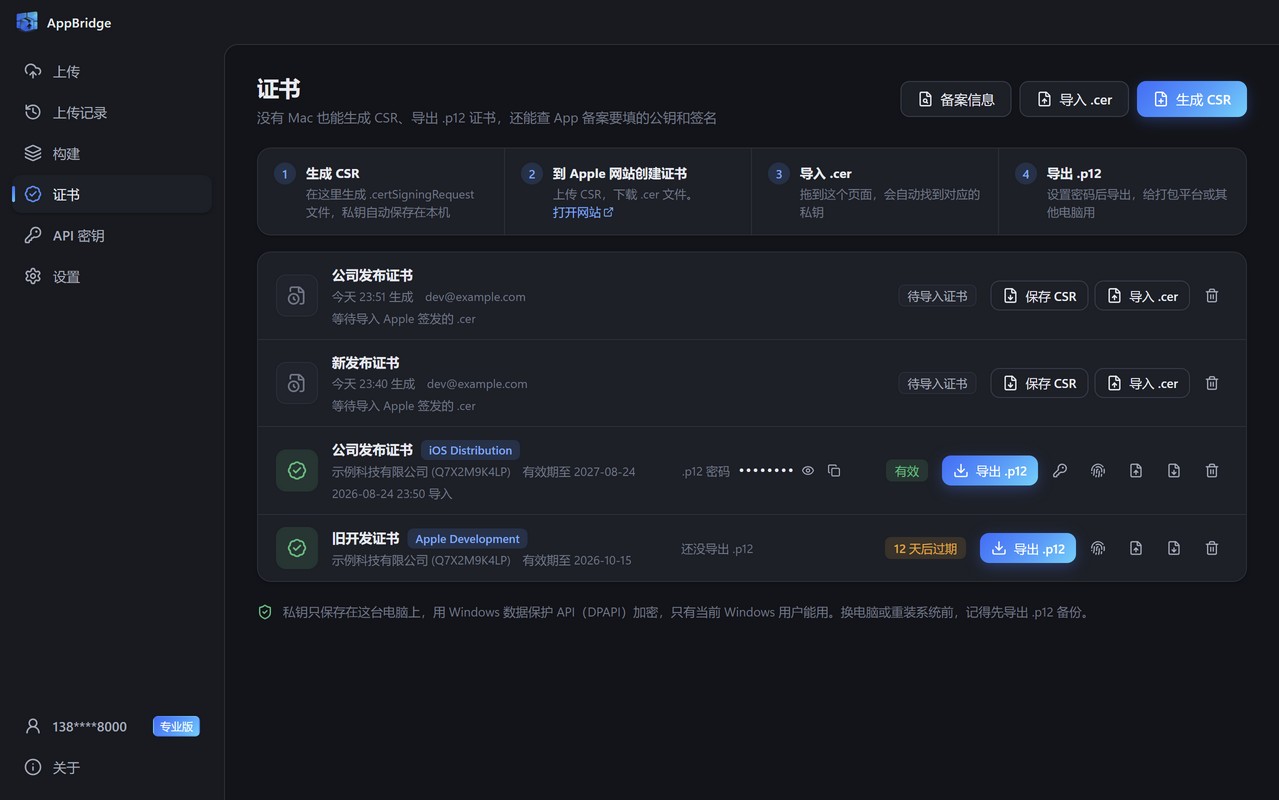This screenshot has height=800, width=1279.
Task: Open the 上传记录 history page
Action: point(112,113)
